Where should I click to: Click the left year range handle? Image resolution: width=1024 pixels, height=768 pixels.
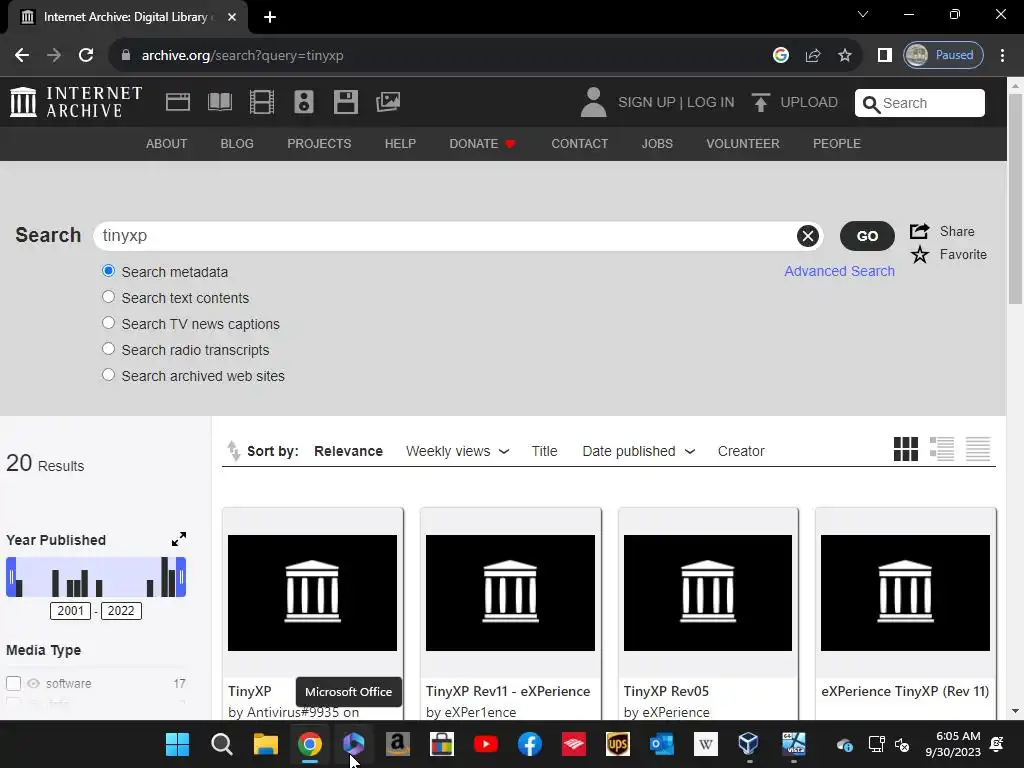pyautogui.click(x=11, y=577)
